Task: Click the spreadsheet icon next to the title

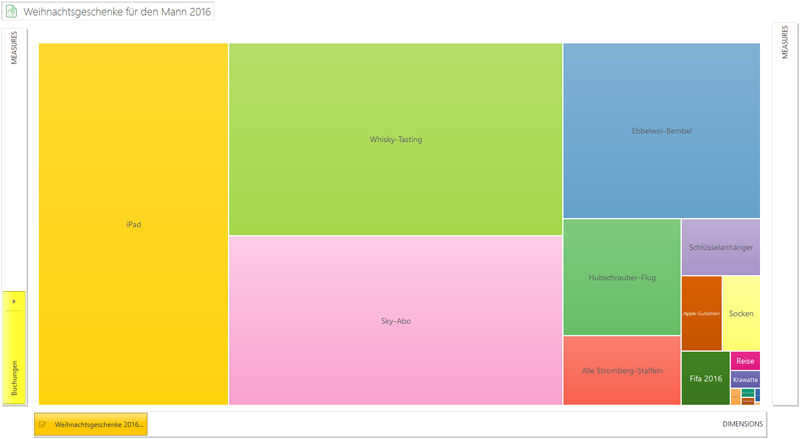Action: click(11, 11)
